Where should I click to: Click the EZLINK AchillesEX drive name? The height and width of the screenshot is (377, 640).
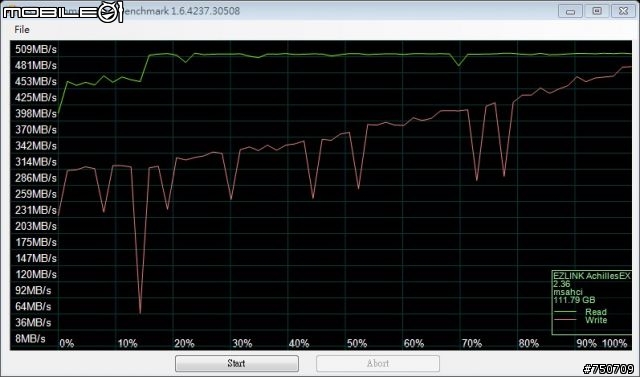(592, 276)
